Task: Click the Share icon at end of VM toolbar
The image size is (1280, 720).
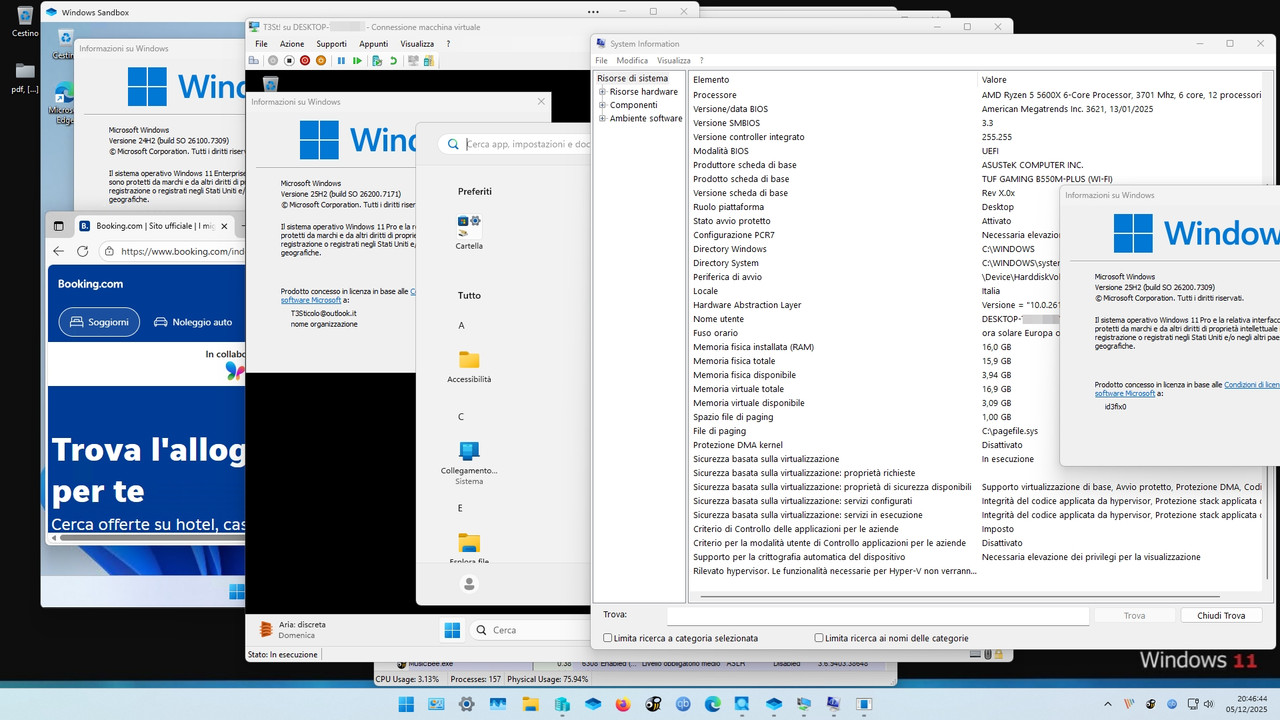Action: click(x=429, y=61)
